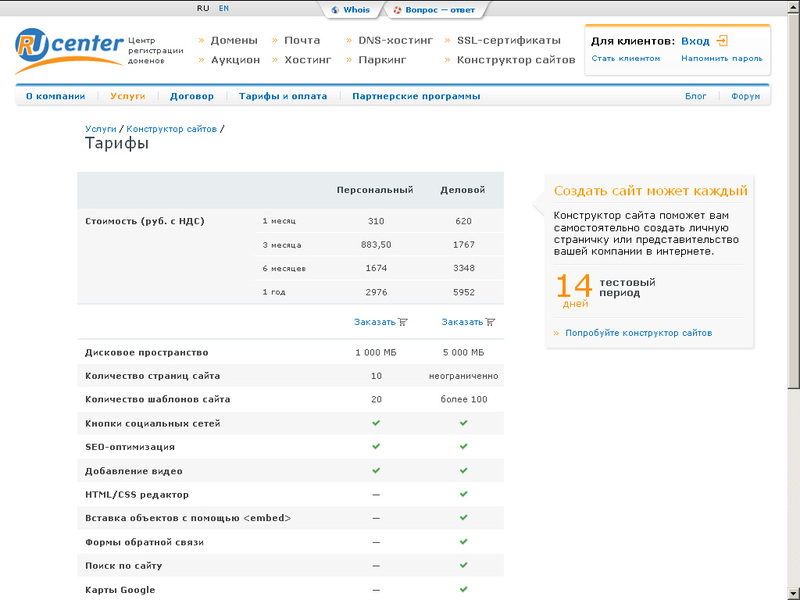Open the DNS-хостинг section

tap(395, 40)
